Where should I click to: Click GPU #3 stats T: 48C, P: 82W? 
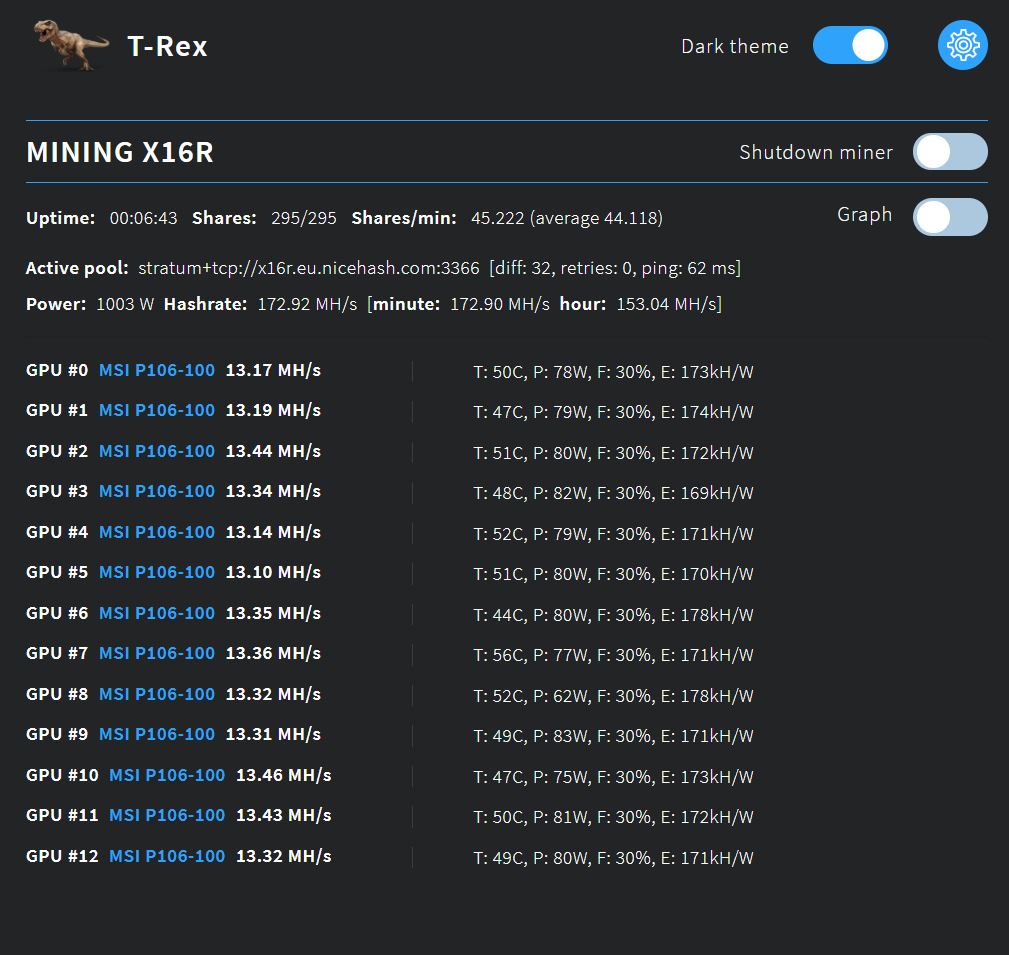(613, 494)
